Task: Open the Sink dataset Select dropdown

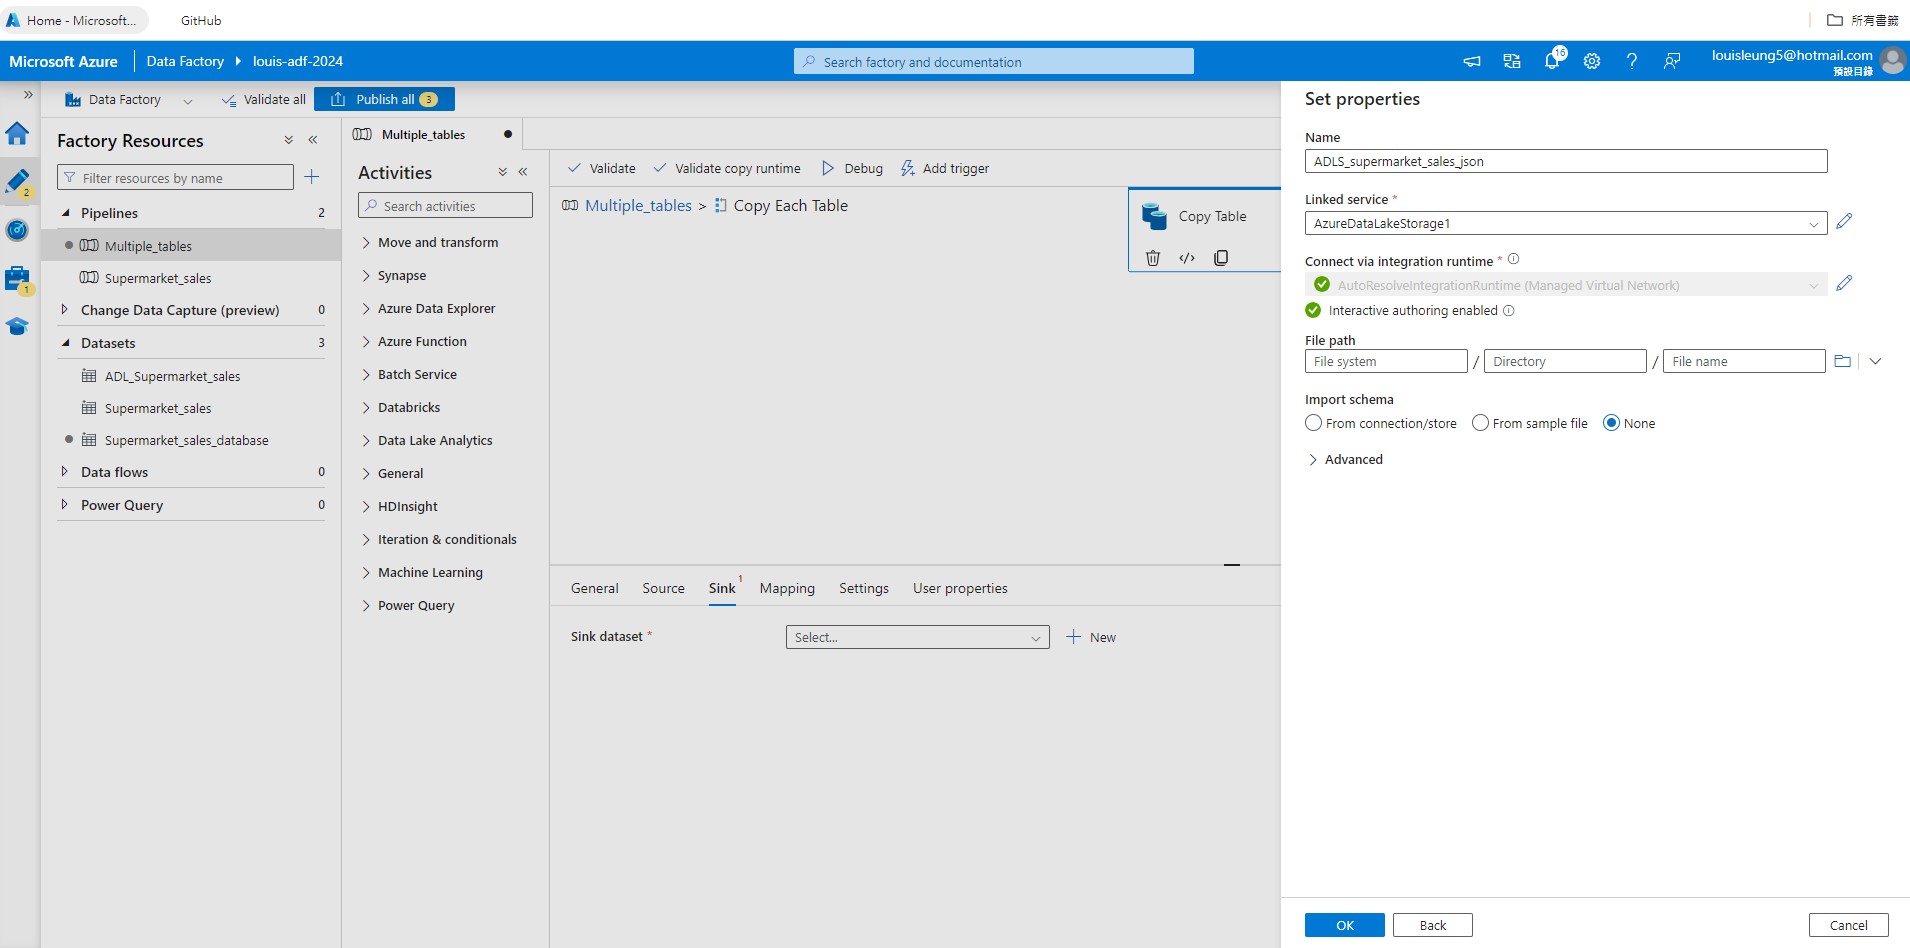Action: 917,637
